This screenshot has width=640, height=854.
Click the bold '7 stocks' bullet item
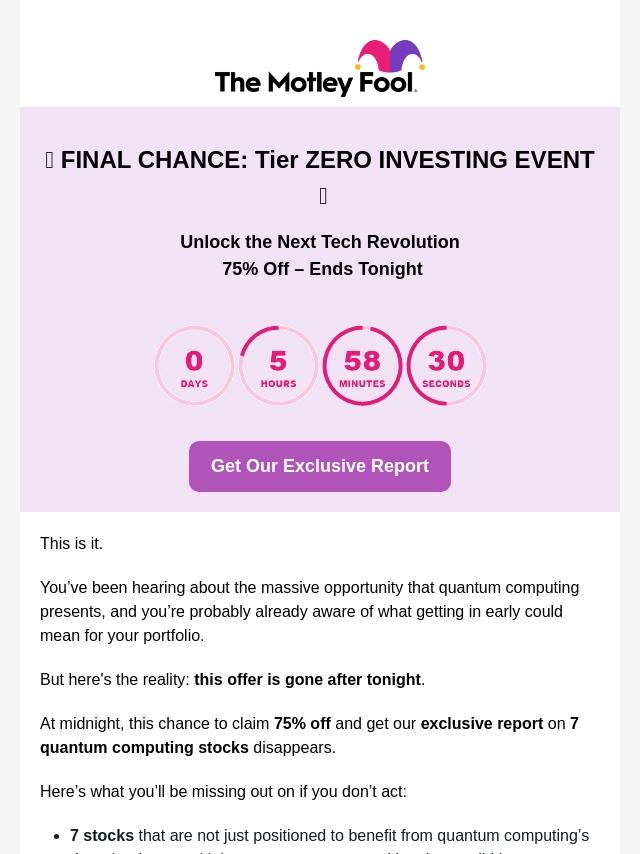[102, 835]
